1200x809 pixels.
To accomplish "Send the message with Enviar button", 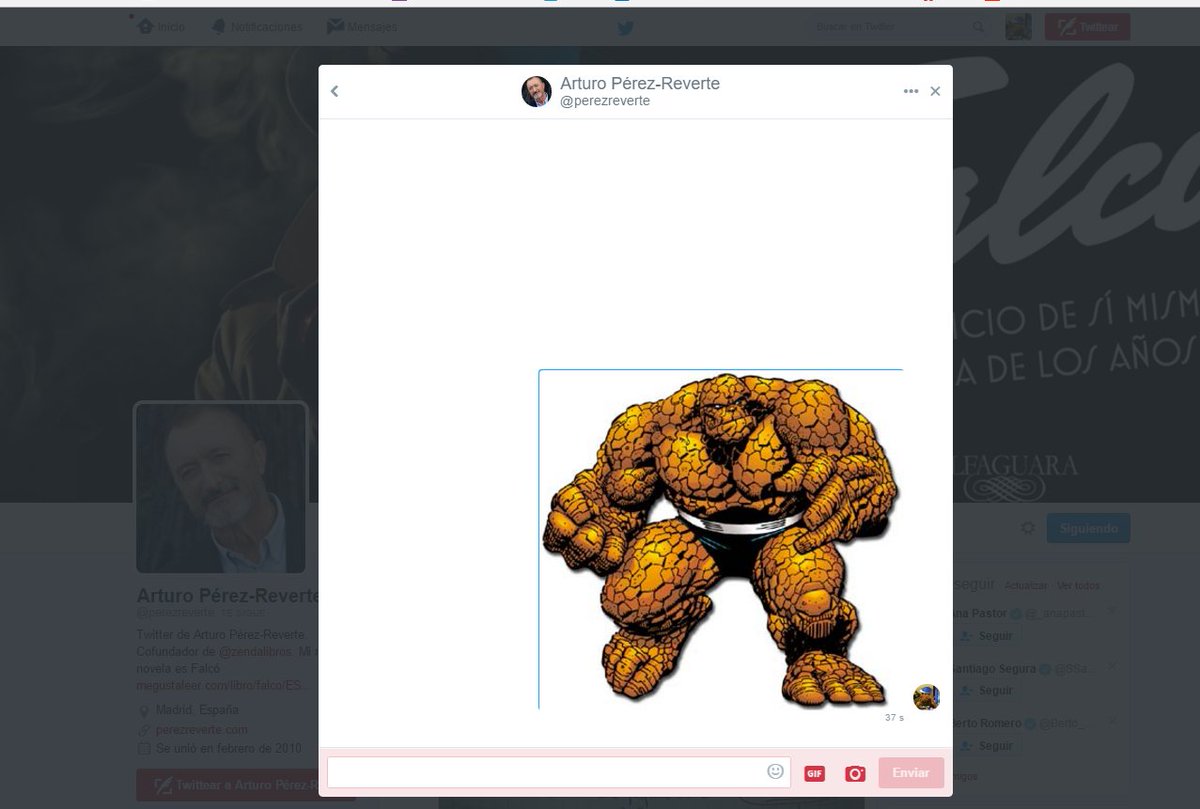I will 911,773.
